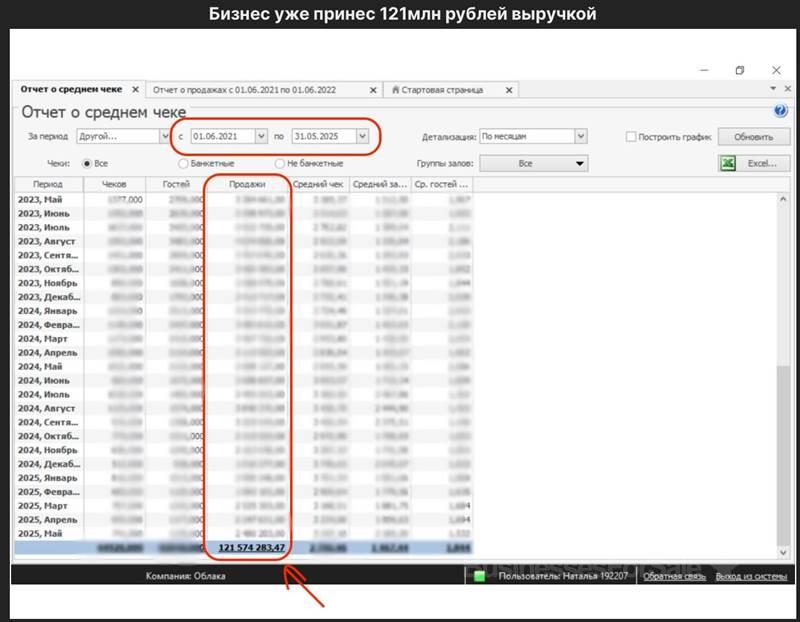Expand the 'Детализация' По месяцам dropdown
This screenshot has height=622, width=800.
580,136
